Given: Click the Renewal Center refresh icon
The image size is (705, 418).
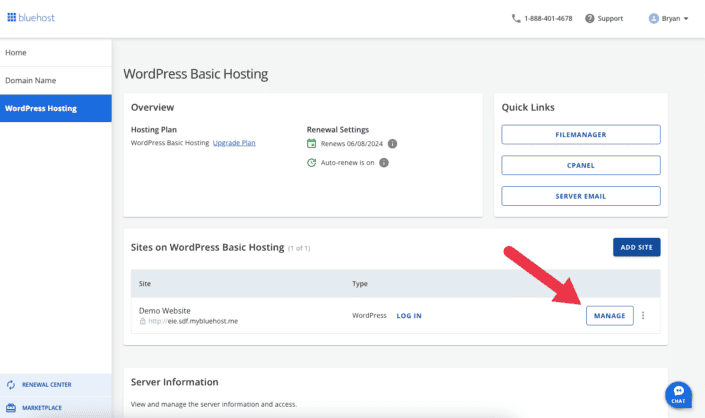Looking at the screenshot, I should pyautogui.click(x=10, y=384).
